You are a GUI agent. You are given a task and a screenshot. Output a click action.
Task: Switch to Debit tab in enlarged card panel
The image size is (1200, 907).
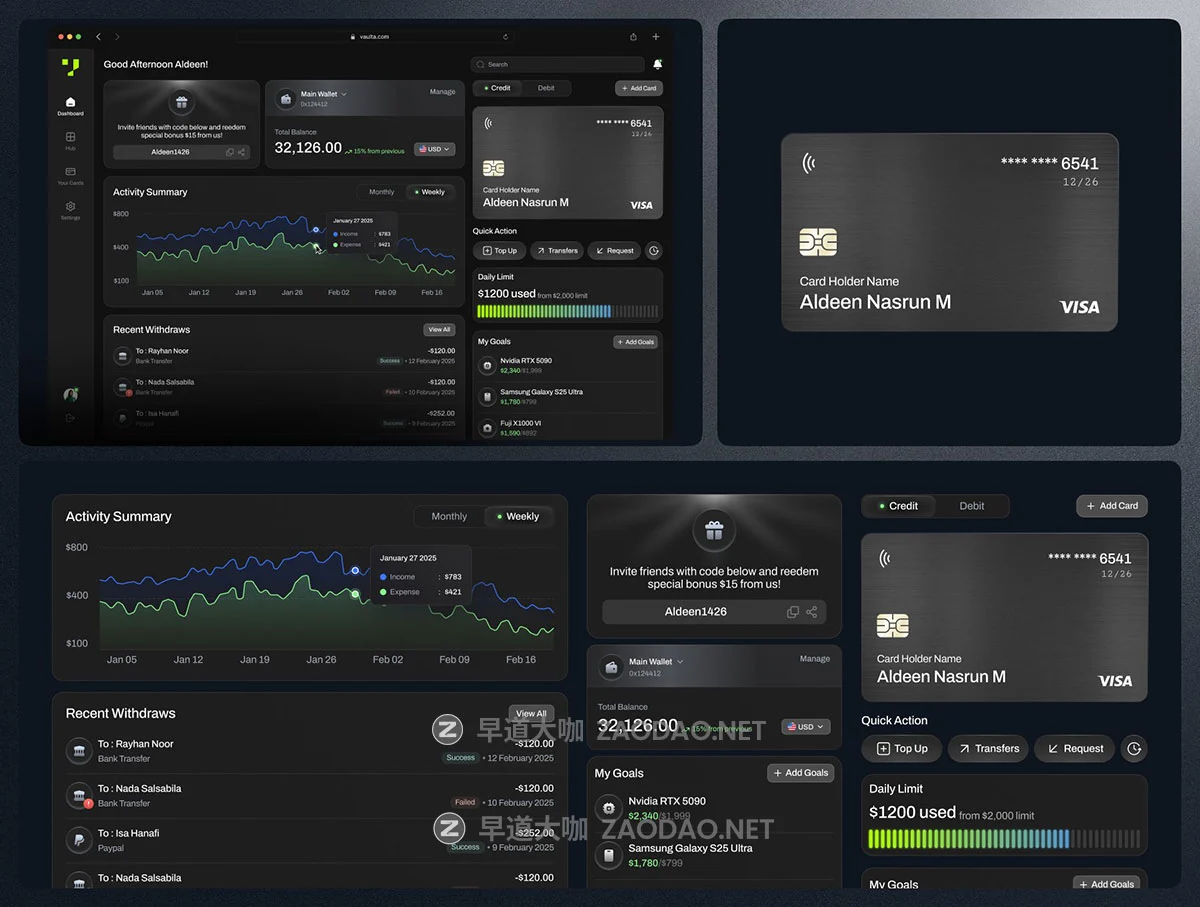click(971, 506)
